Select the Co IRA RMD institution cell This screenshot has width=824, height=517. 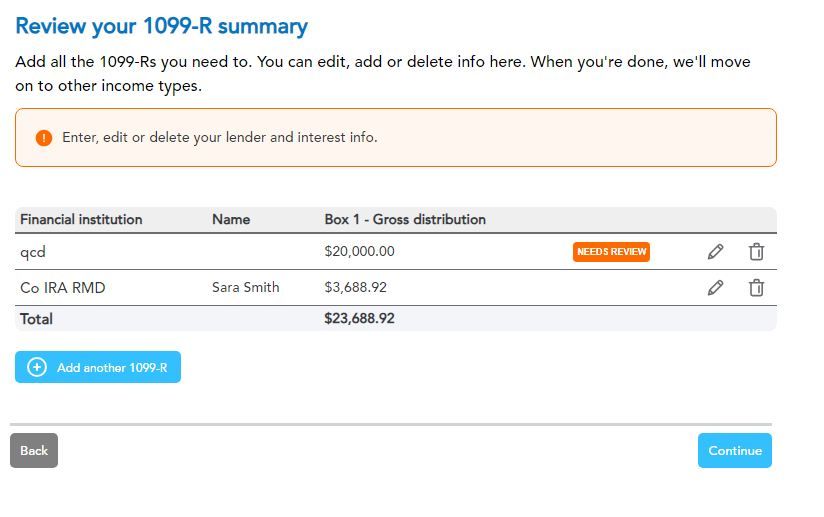click(x=62, y=288)
